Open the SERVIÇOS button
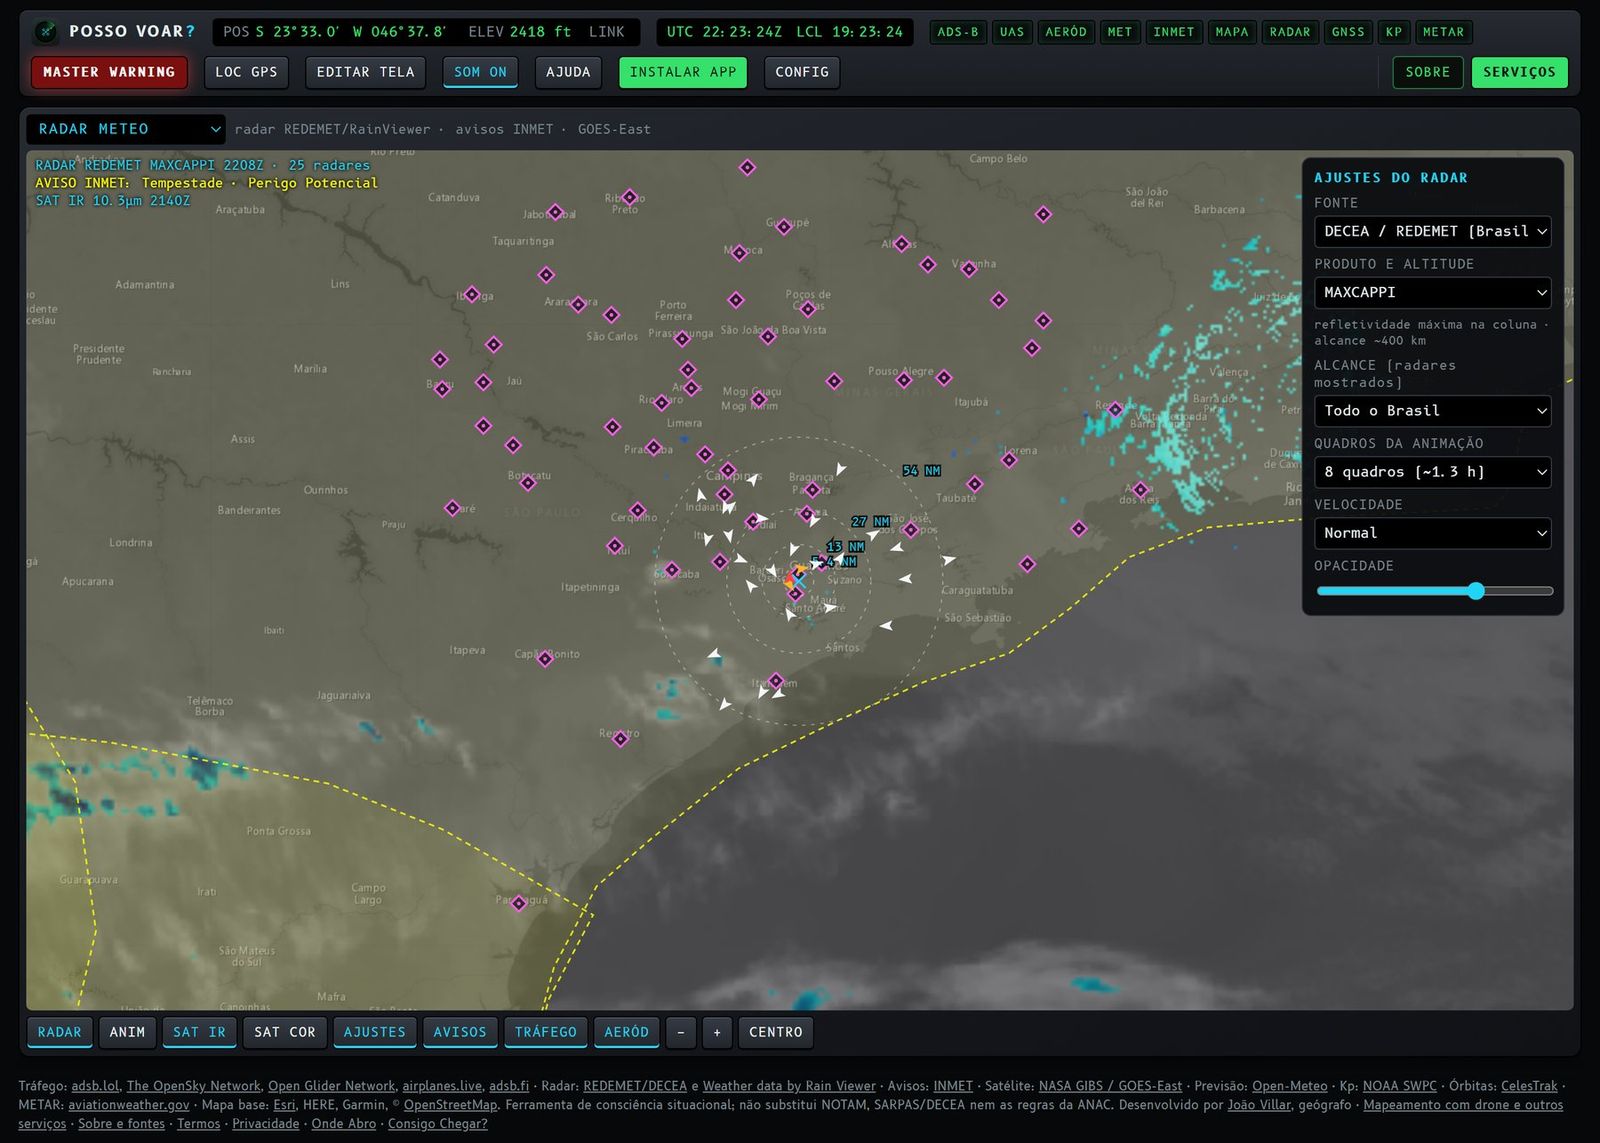Image resolution: width=1600 pixels, height=1143 pixels. point(1519,72)
